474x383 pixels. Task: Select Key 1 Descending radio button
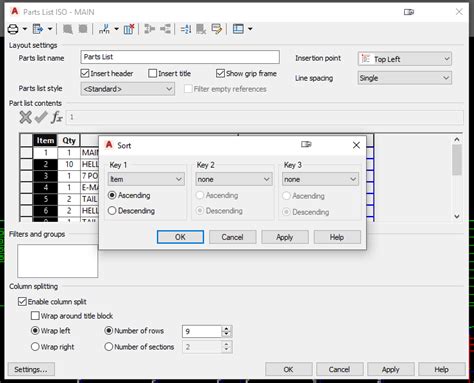[x=112, y=211]
